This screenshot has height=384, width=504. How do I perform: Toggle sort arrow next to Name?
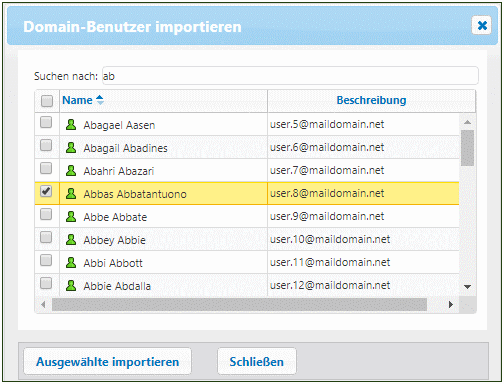(100, 100)
